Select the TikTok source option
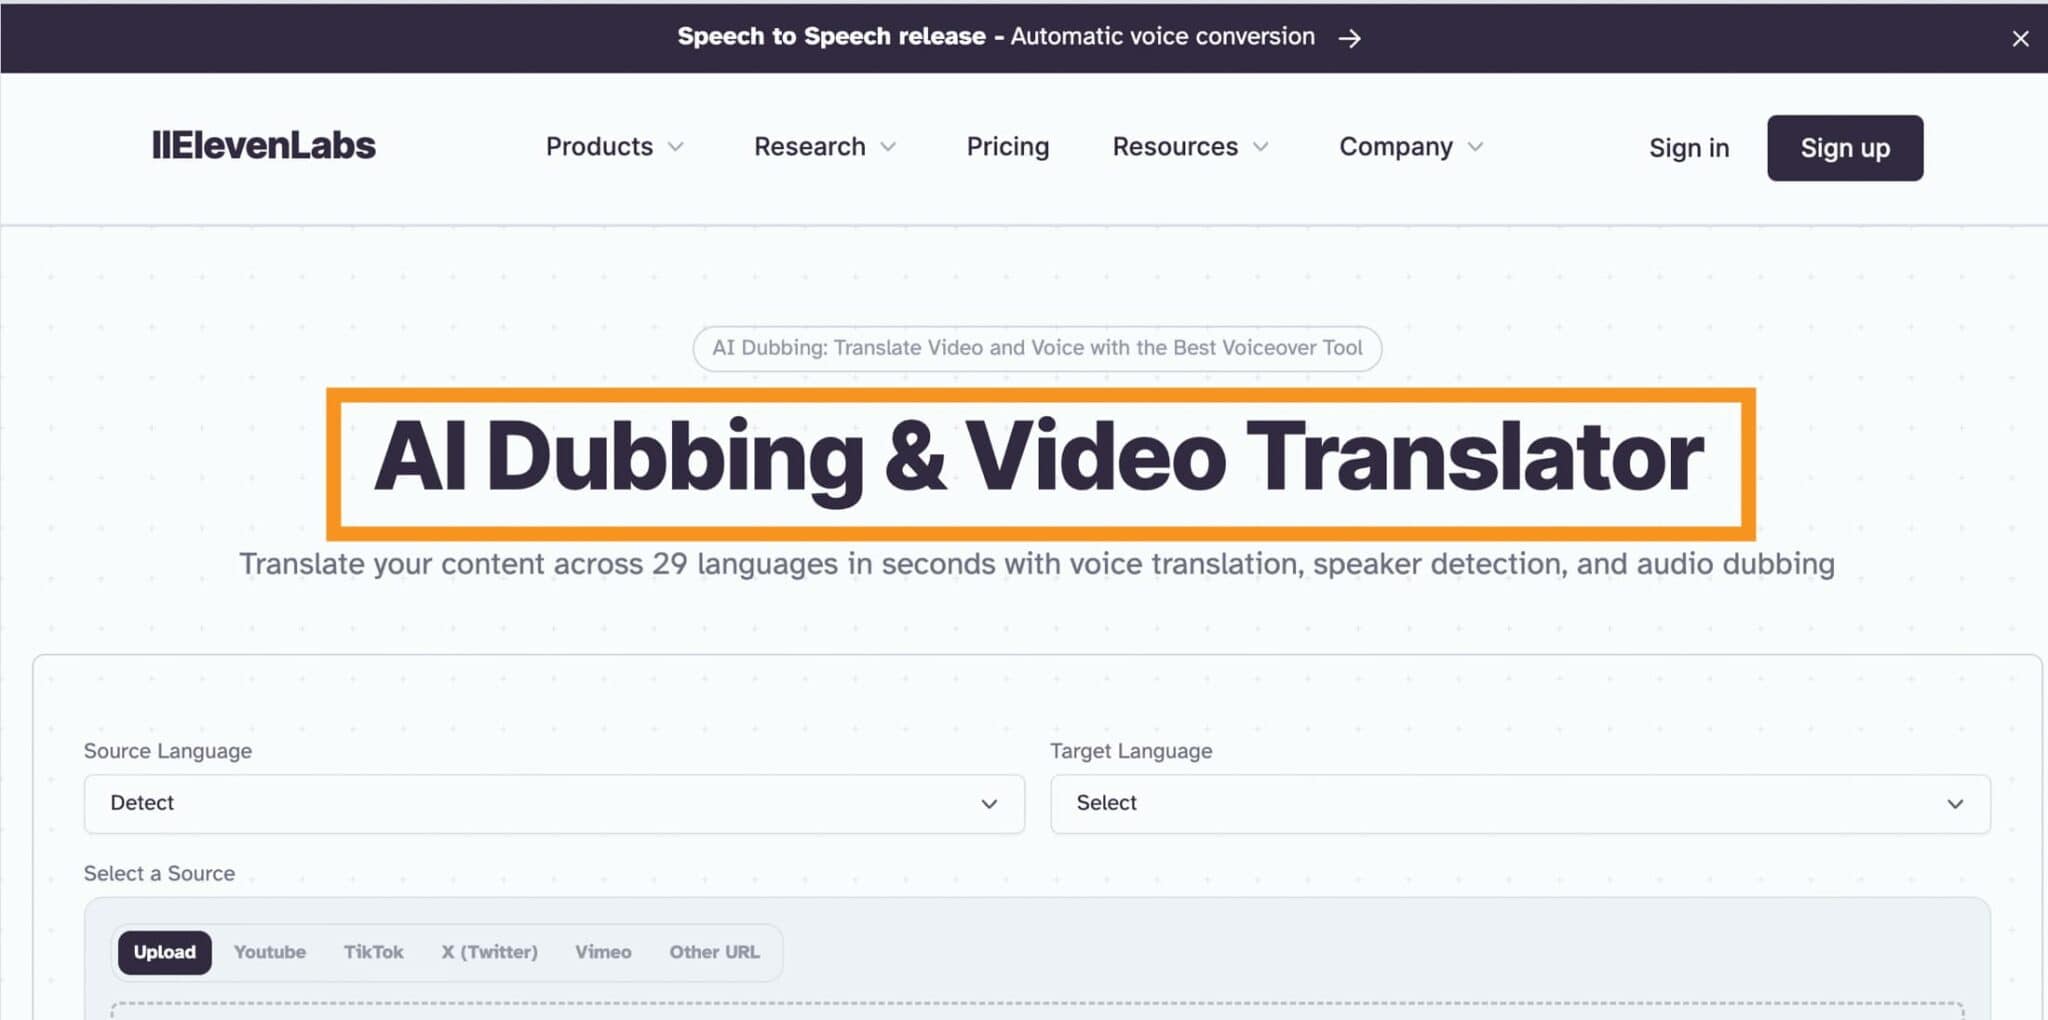The image size is (2048, 1020). point(373,952)
